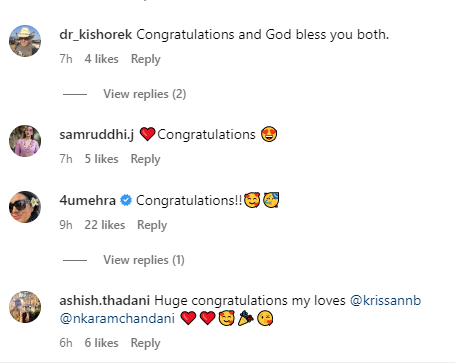Expand View replies (1) under 4umehra

point(144,260)
